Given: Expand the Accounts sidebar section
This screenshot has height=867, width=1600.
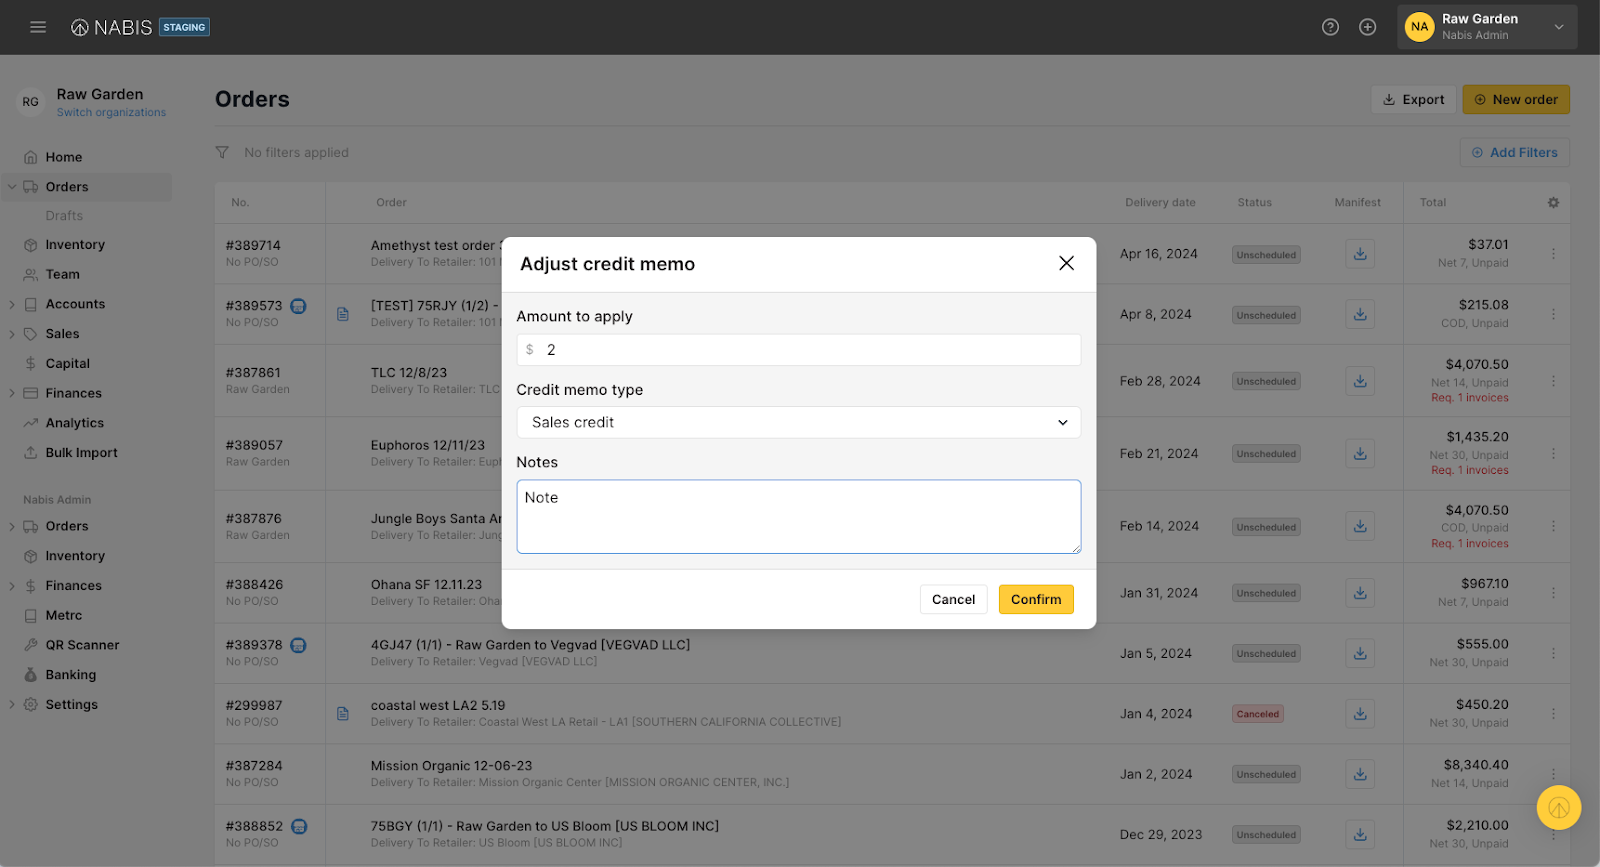Looking at the screenshot, I should (x=12, y=304).
